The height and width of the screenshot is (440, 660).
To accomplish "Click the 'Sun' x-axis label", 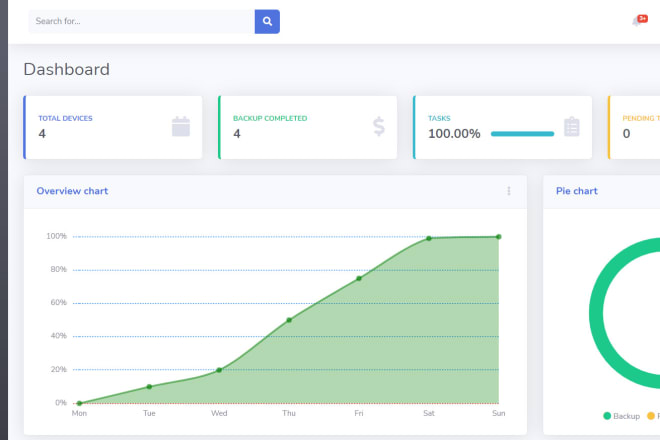I will click(499, 413).
